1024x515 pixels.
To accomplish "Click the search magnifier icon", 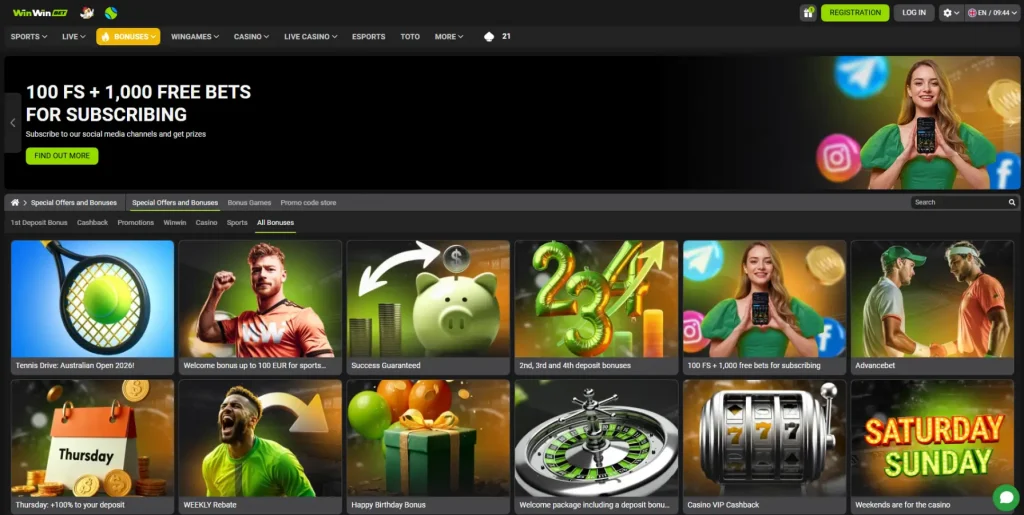I will tap(1012, 202).
